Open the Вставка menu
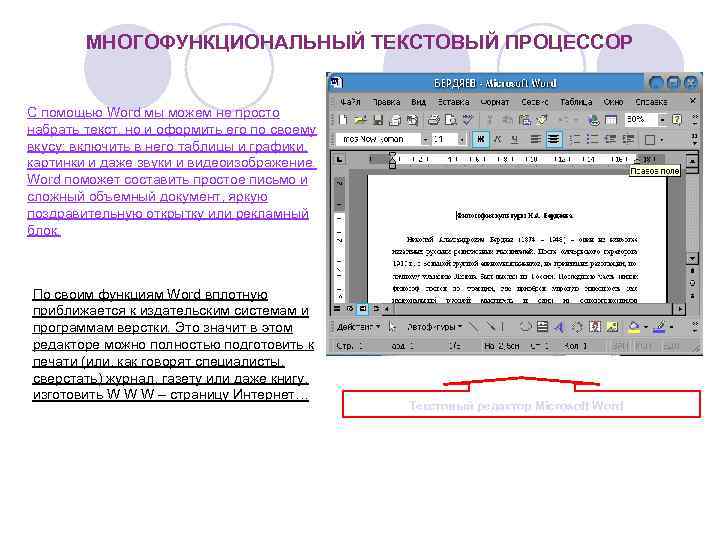The width and height of the screenshot is (720, 540). (453, 102)
